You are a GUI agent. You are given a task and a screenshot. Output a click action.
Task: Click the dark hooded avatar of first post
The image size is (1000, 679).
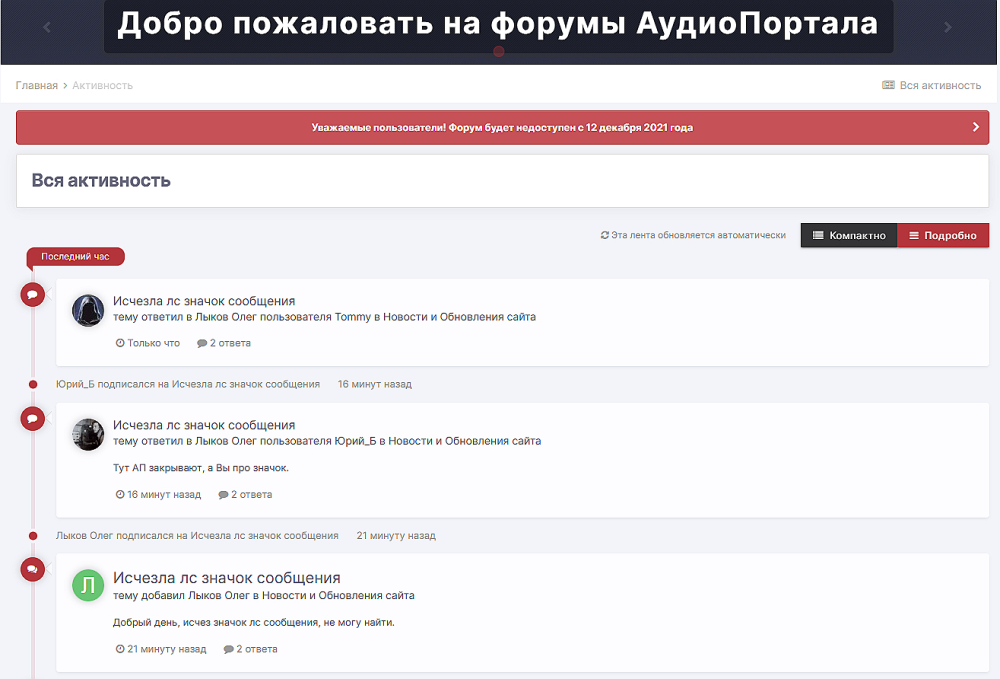click(x=88, y=310)
